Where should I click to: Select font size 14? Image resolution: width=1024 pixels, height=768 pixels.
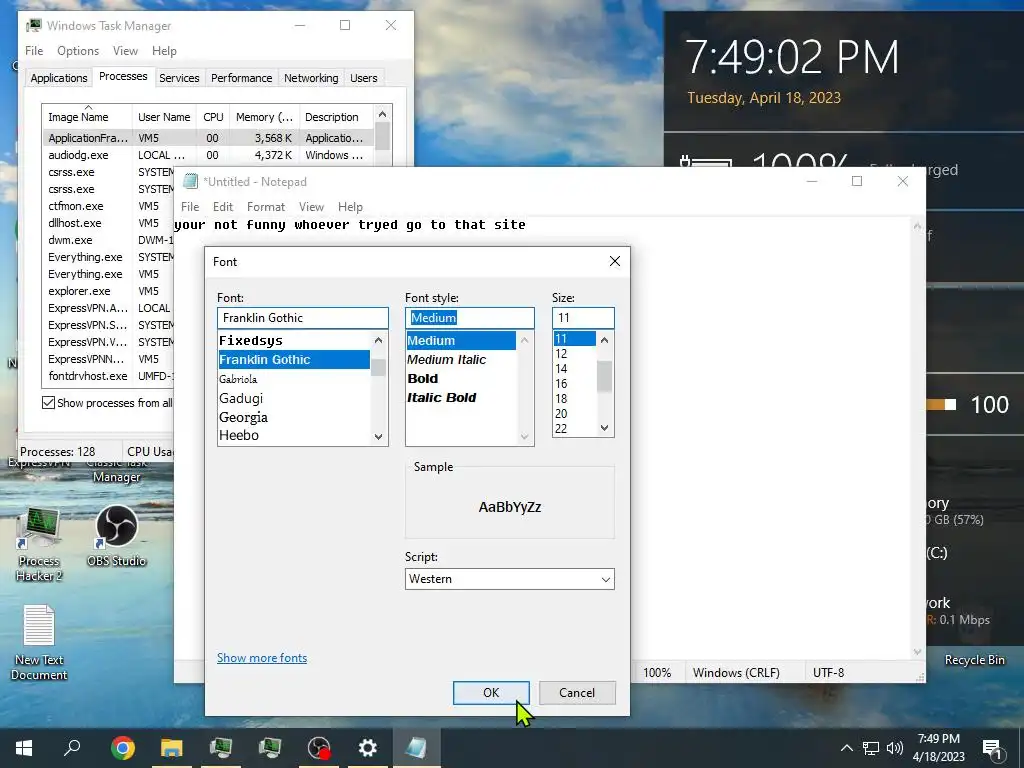point(574,369)
